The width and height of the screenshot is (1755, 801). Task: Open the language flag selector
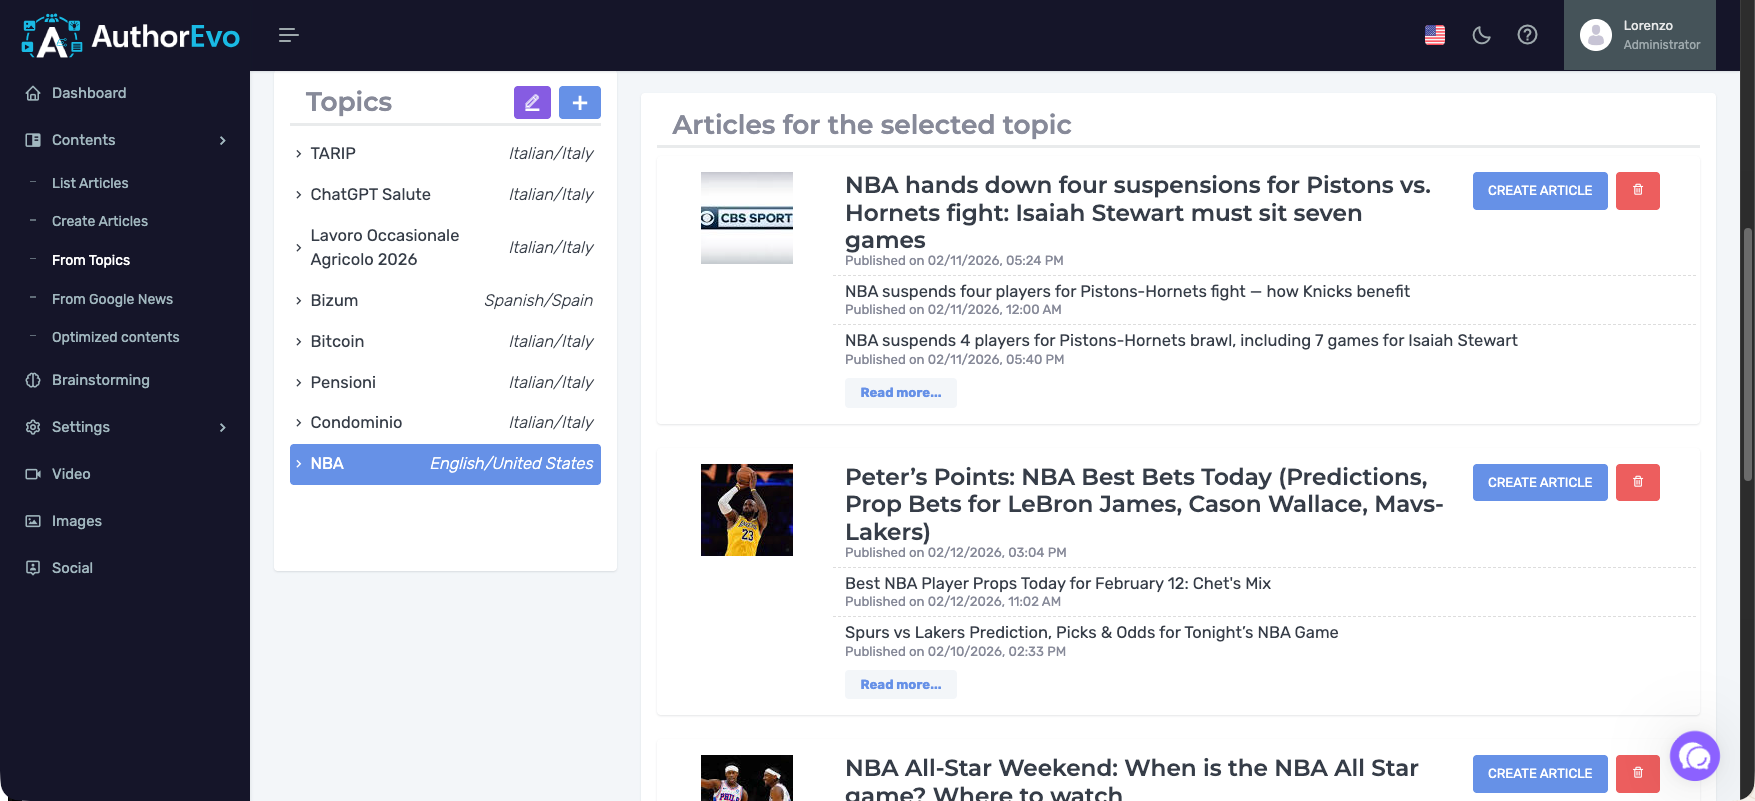point(1435,35)
